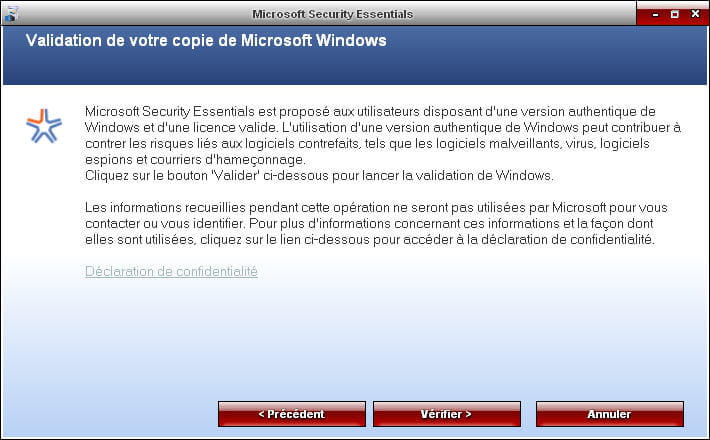
Task: Click the Security Essentials title bar app icon
Action: tap(11, 14)
